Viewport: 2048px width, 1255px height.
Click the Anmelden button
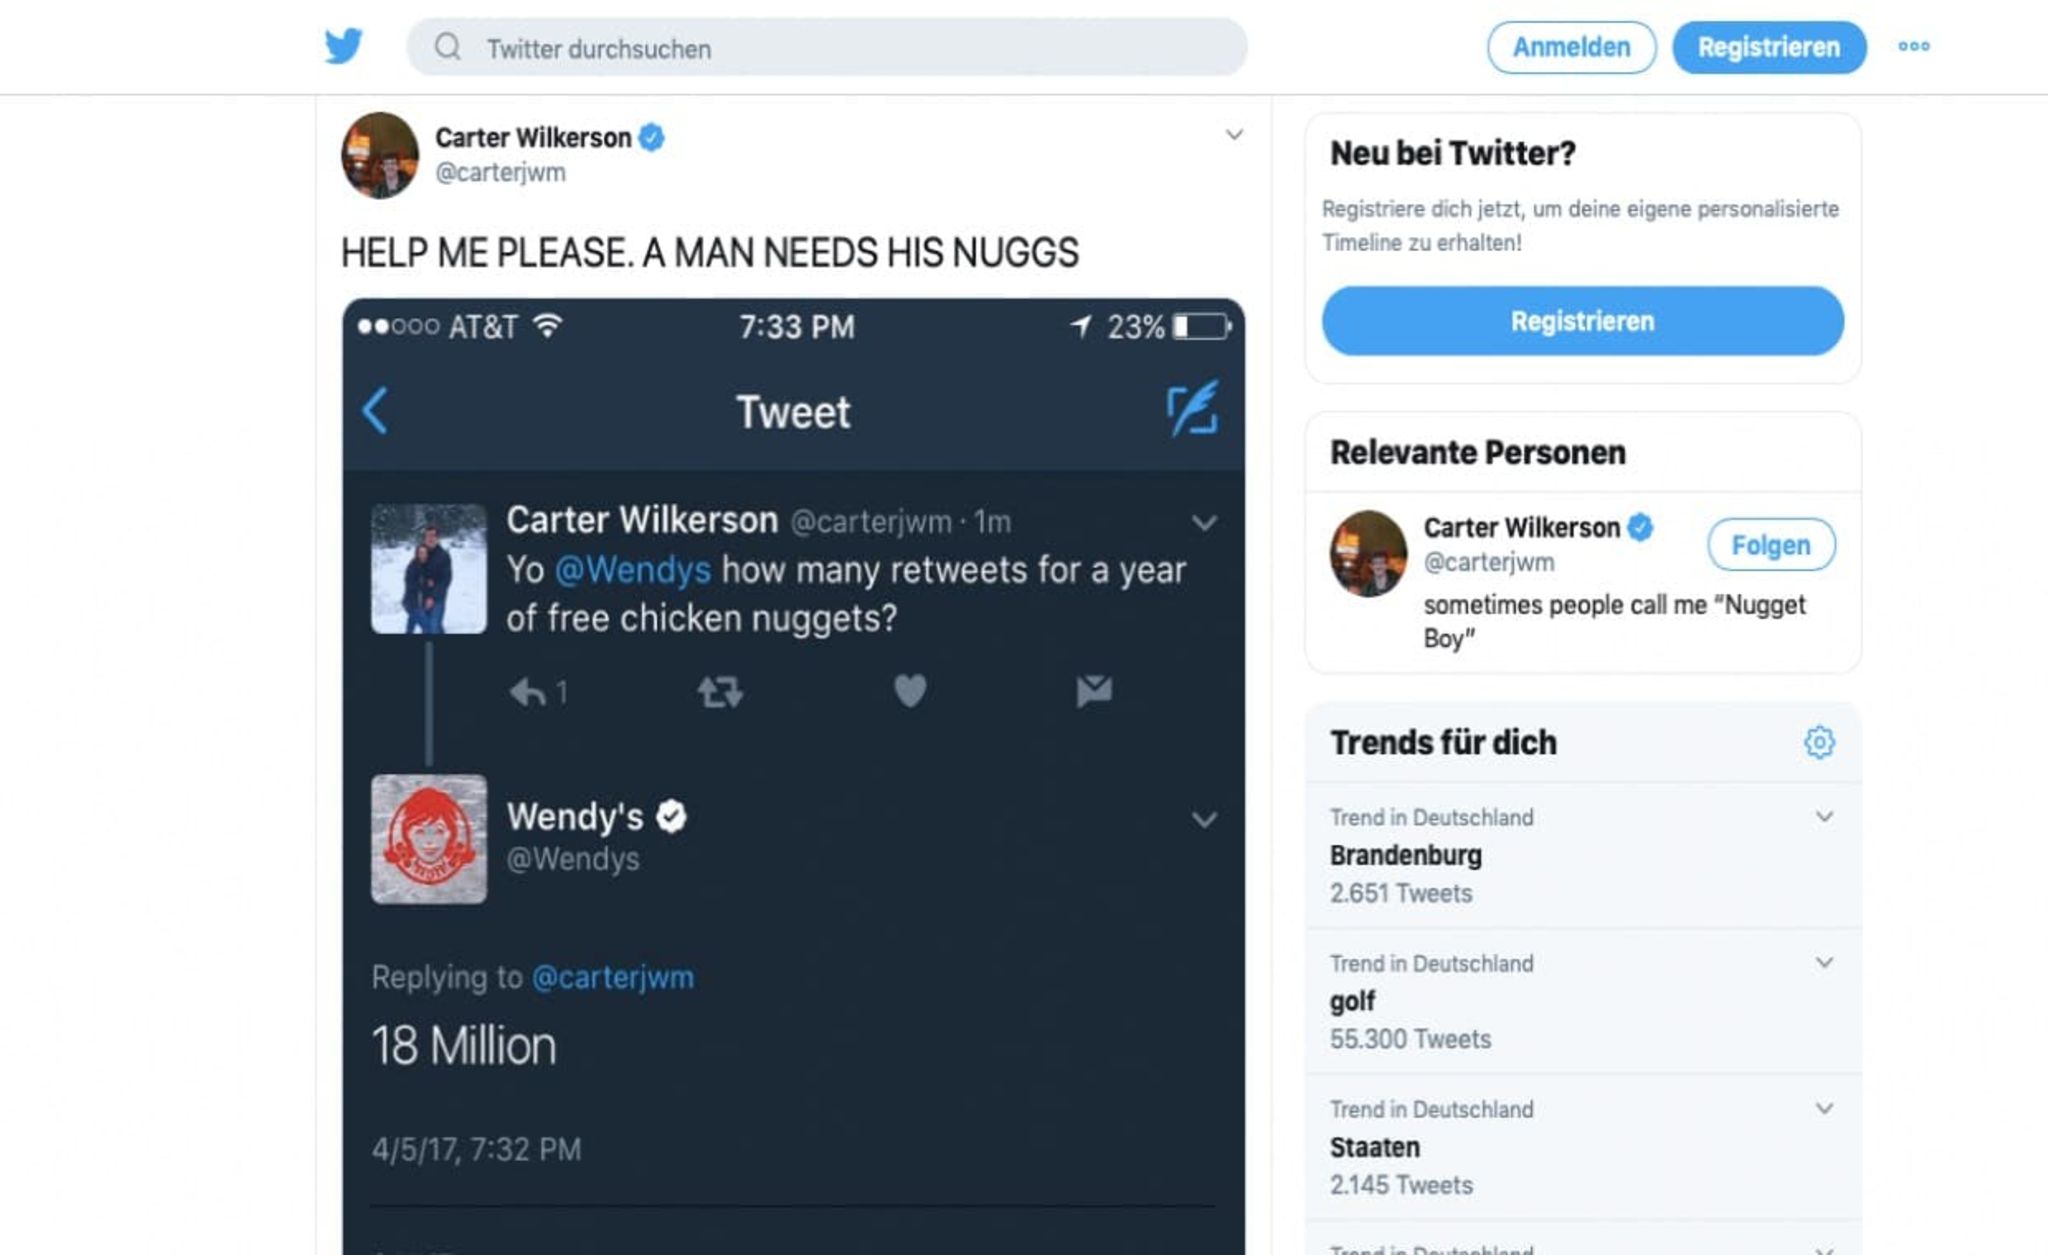click(x=1571, y=47)
